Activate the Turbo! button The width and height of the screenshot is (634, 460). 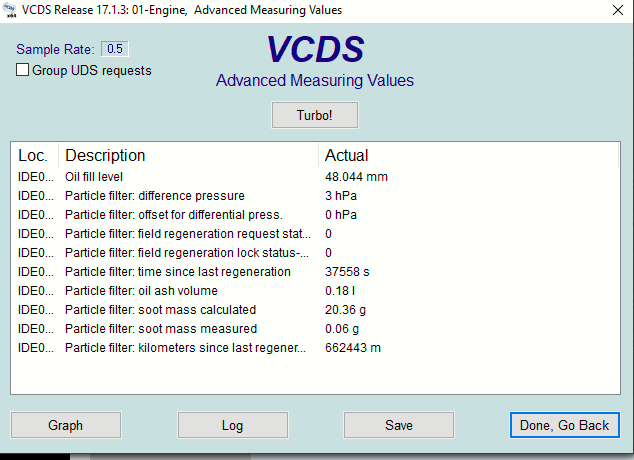[315, 115]
